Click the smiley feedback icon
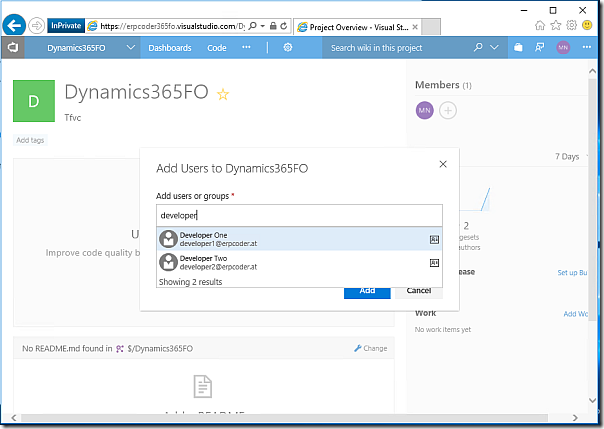The width and height of the screenshot is (604, 429). (x=587, y=25)
